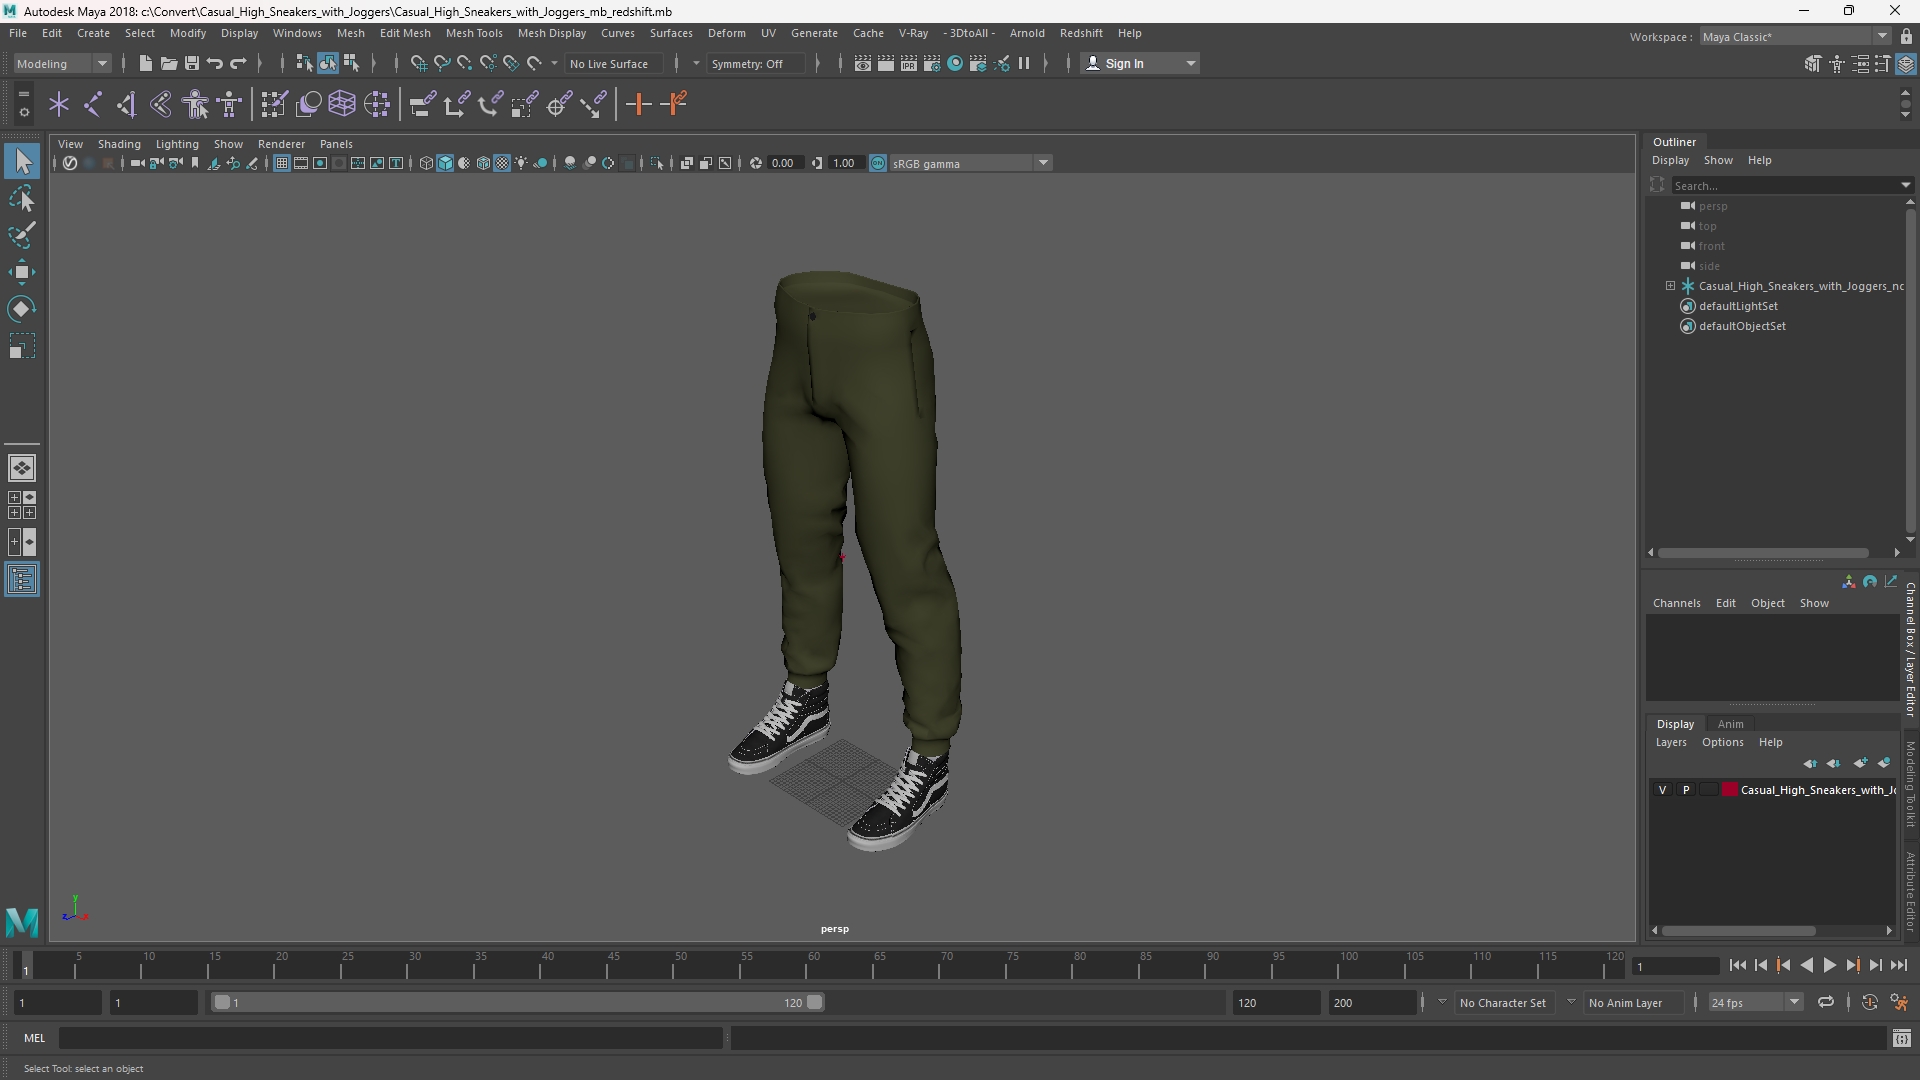This screenshot has width=1920, height=1080.
Task: Click the Symmetry: Off button
Action: click(754, 63)
